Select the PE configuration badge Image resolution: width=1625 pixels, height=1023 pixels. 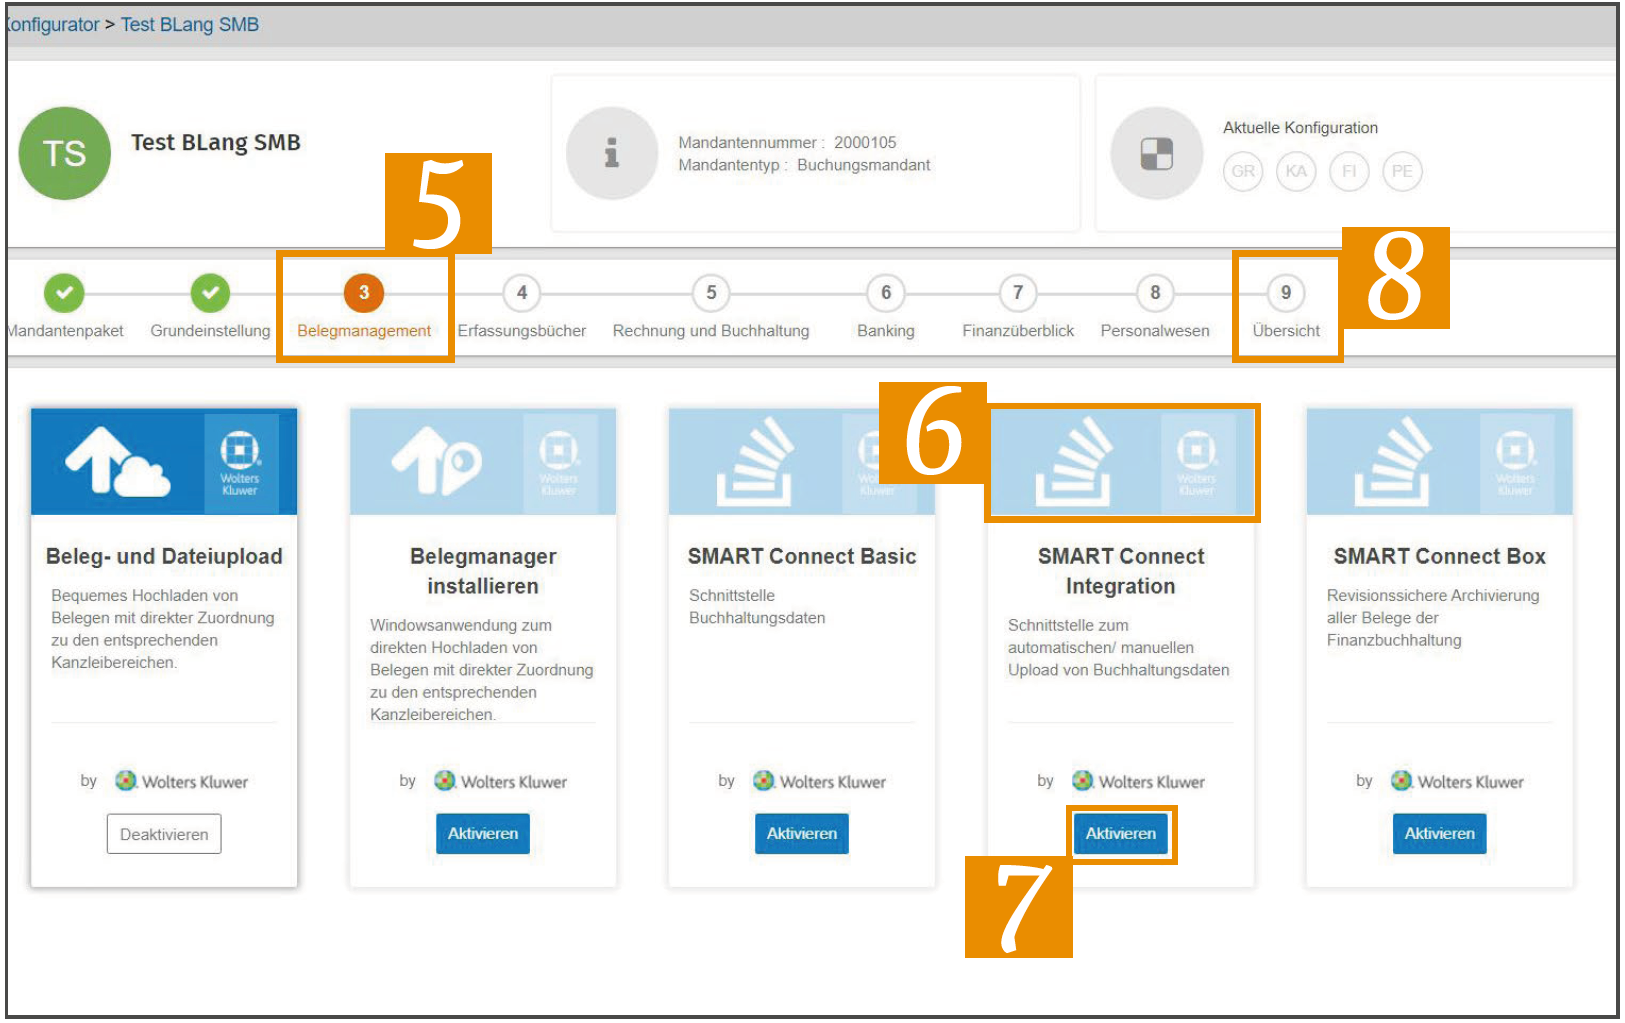(x=1402, y=171)
